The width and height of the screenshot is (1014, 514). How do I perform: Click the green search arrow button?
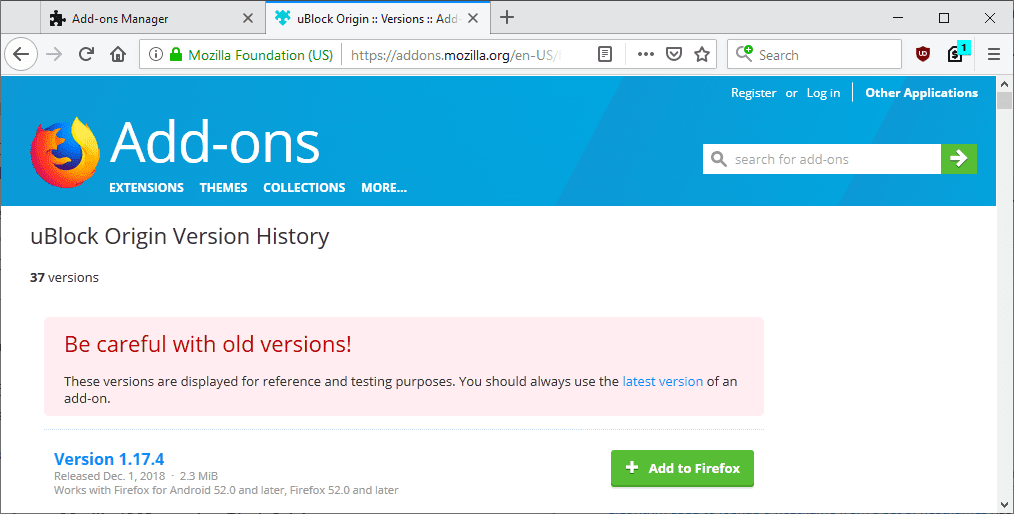point(958,158)
